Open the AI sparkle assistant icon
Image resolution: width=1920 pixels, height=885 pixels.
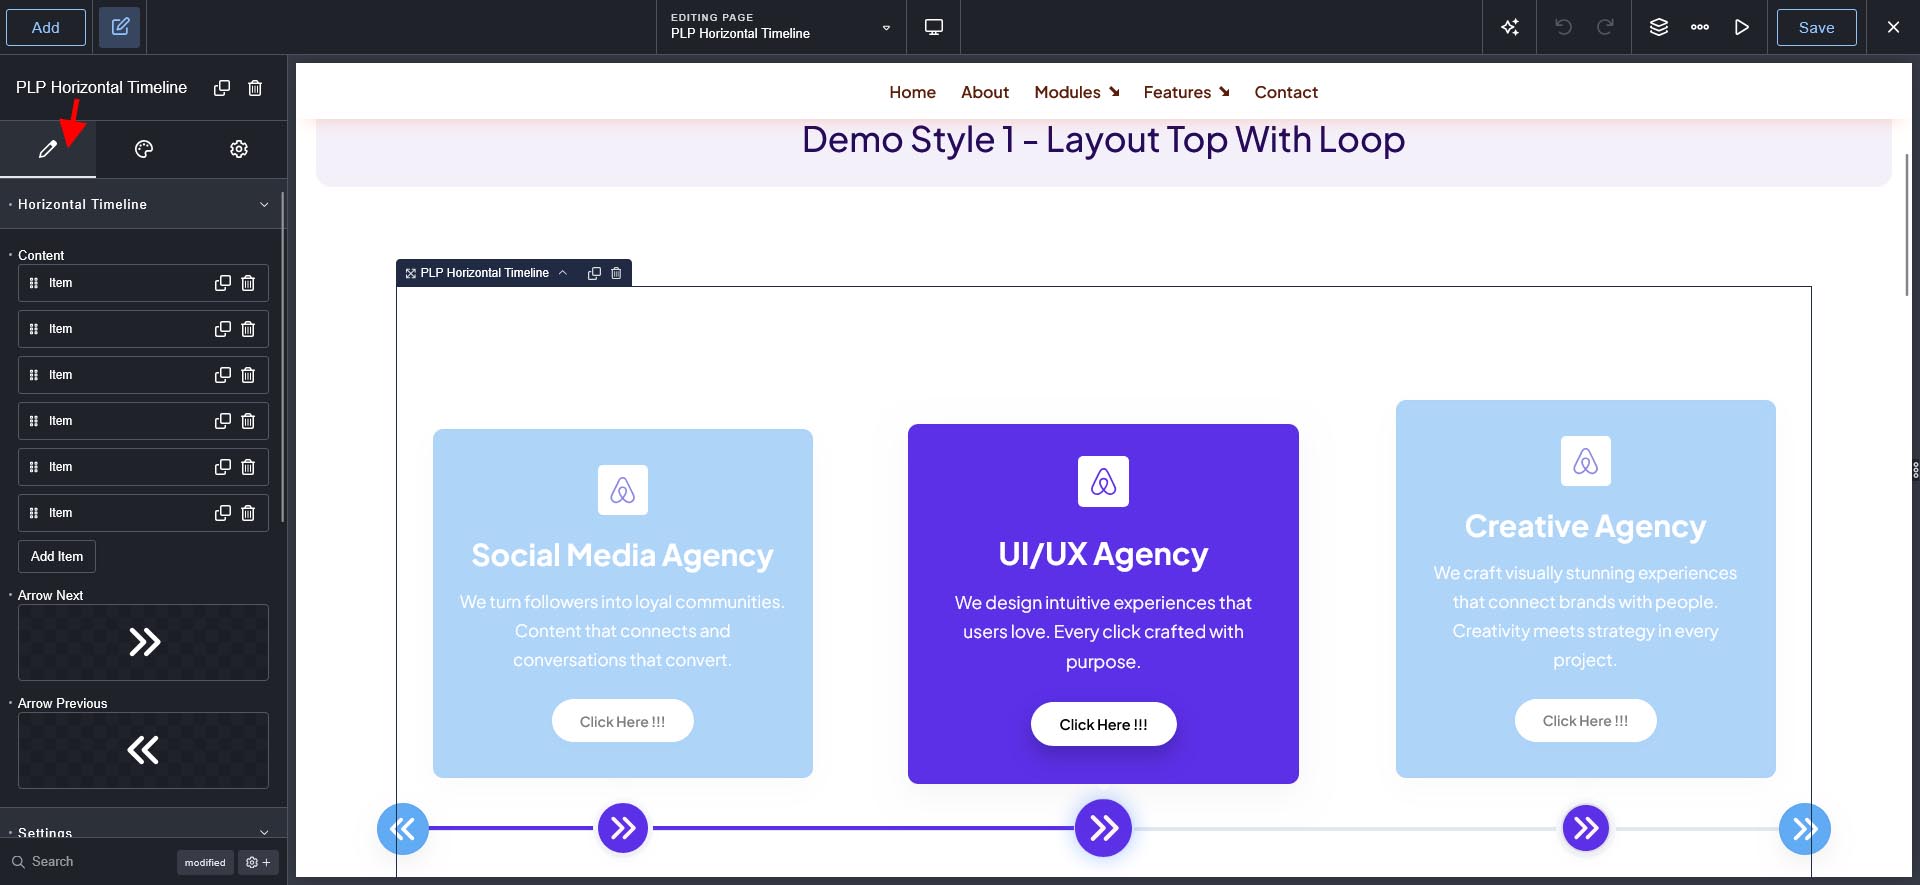pos(1510,27)
